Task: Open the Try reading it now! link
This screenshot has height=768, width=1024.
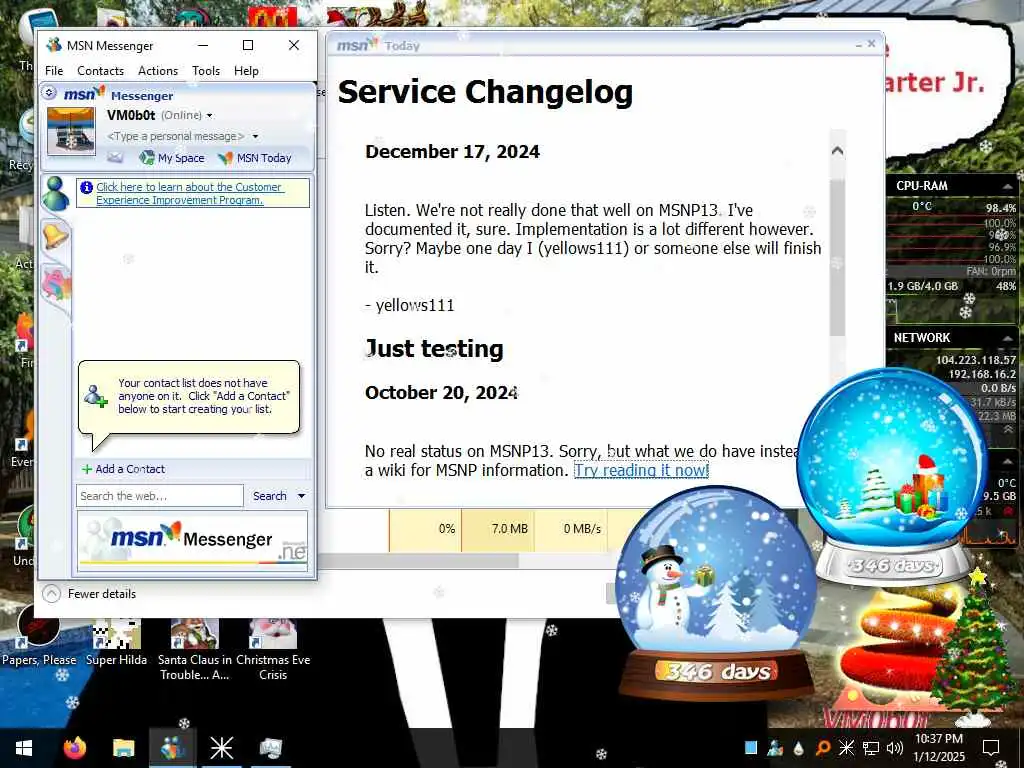Action: pos(641,470)
